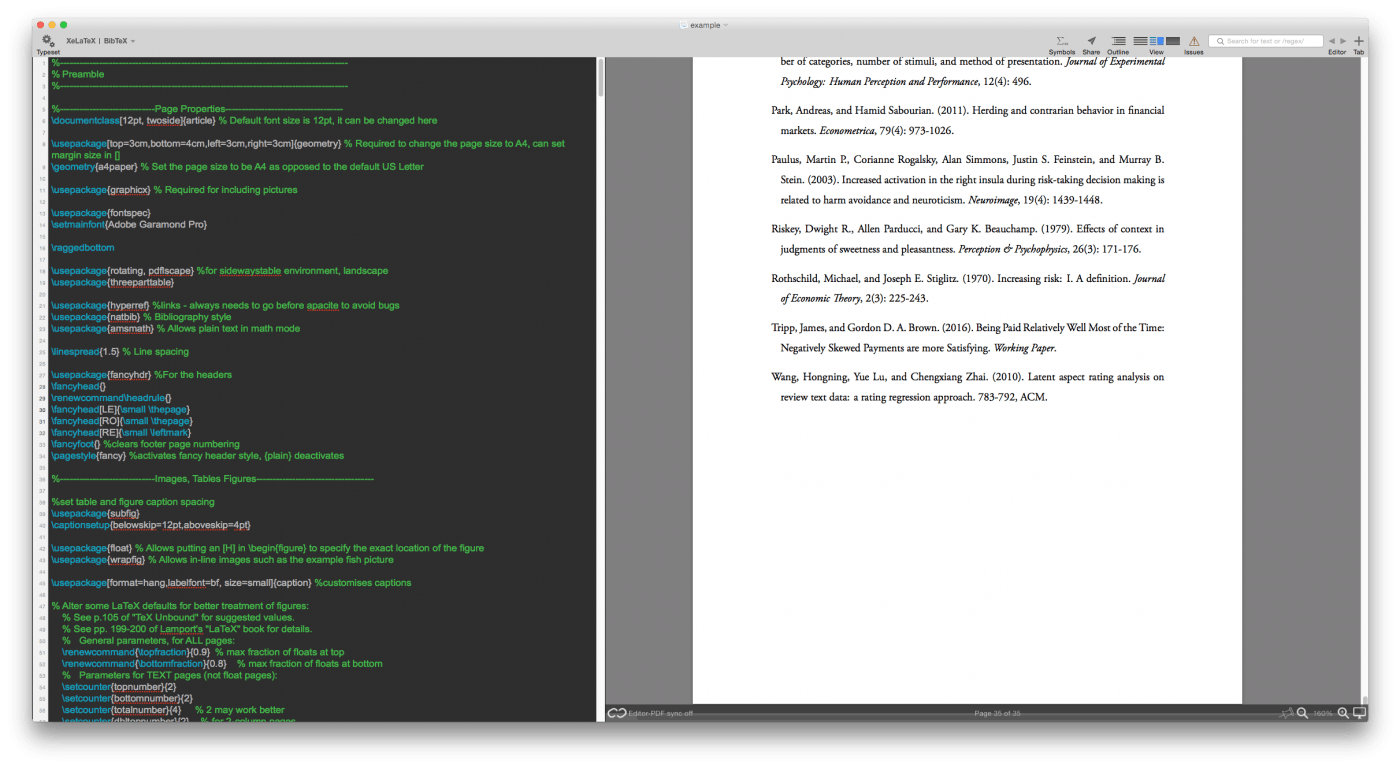1400x768 pixels.
Task: Enable split editor and PDF view
Action: tap(1156, 41)
